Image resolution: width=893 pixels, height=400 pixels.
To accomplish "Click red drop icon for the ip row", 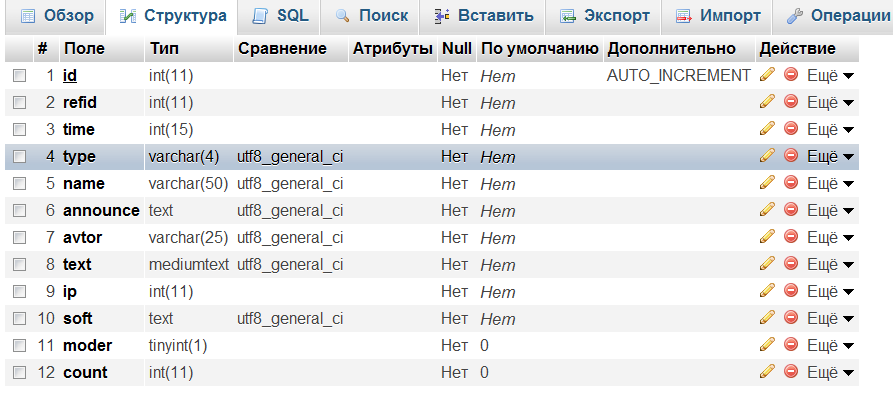I will pos(791,291).
